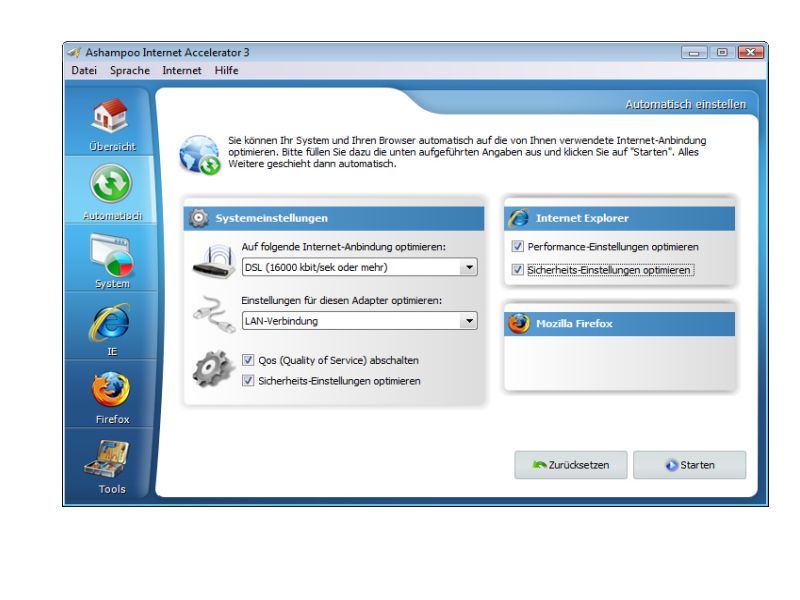Click the Systemeinstellungen gear header icon
Image resolution: width=800 pixels, height=600 pixels.
coord(198,218)
